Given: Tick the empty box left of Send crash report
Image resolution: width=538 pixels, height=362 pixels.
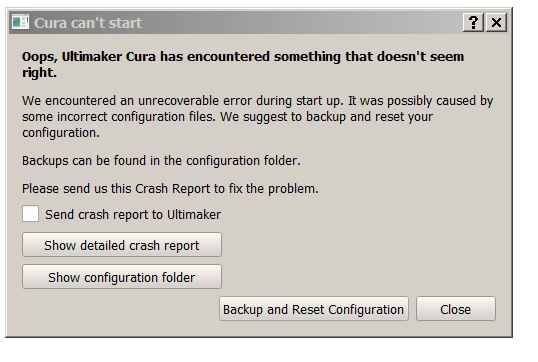Looking at the screenshot, I should coord(31,214).
